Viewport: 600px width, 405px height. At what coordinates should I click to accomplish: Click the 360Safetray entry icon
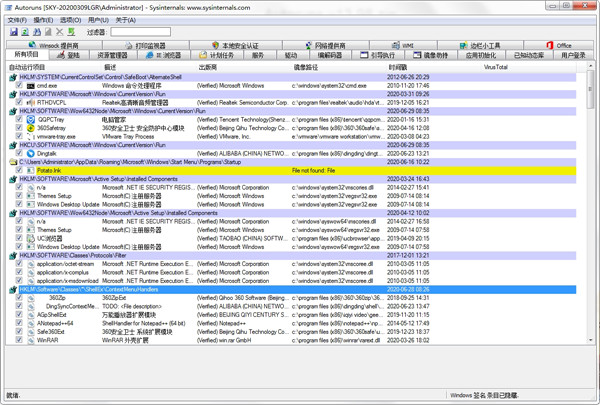coord(31,128)
